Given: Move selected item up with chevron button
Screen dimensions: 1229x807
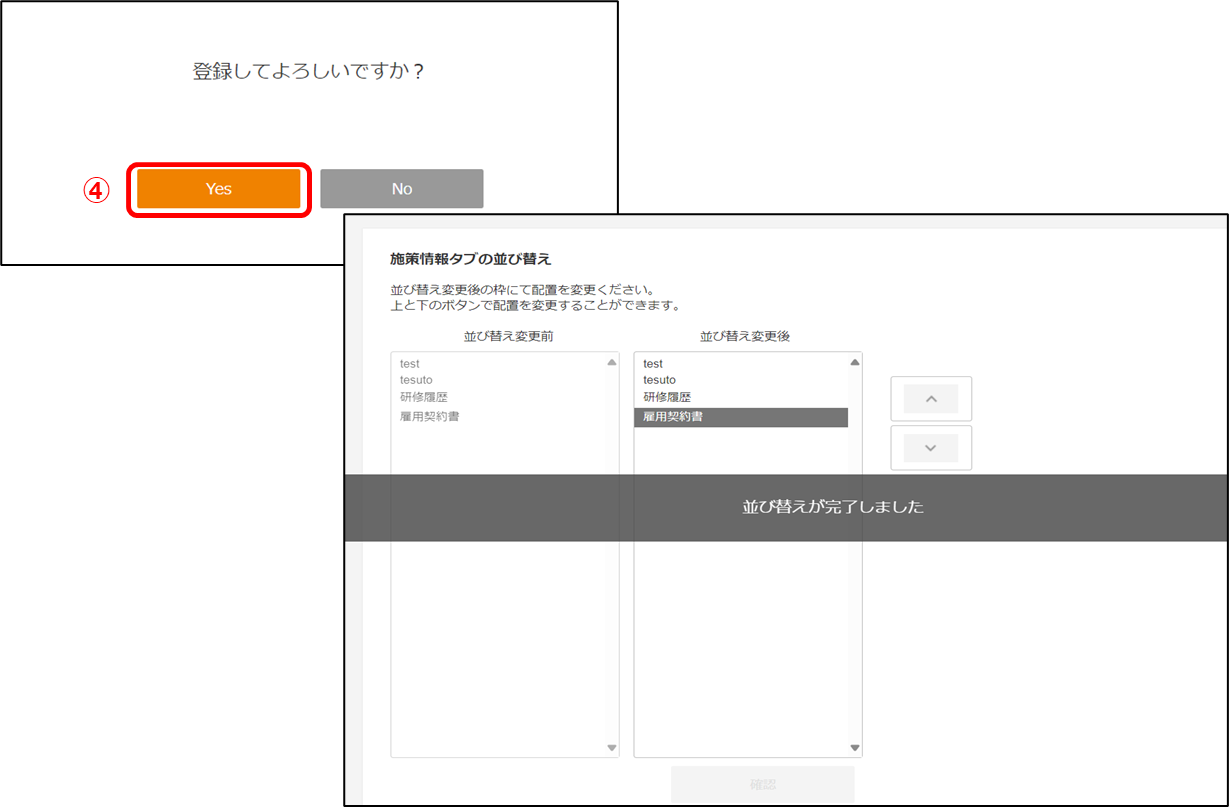Looking at the screenshot, I should coord(930,399).
